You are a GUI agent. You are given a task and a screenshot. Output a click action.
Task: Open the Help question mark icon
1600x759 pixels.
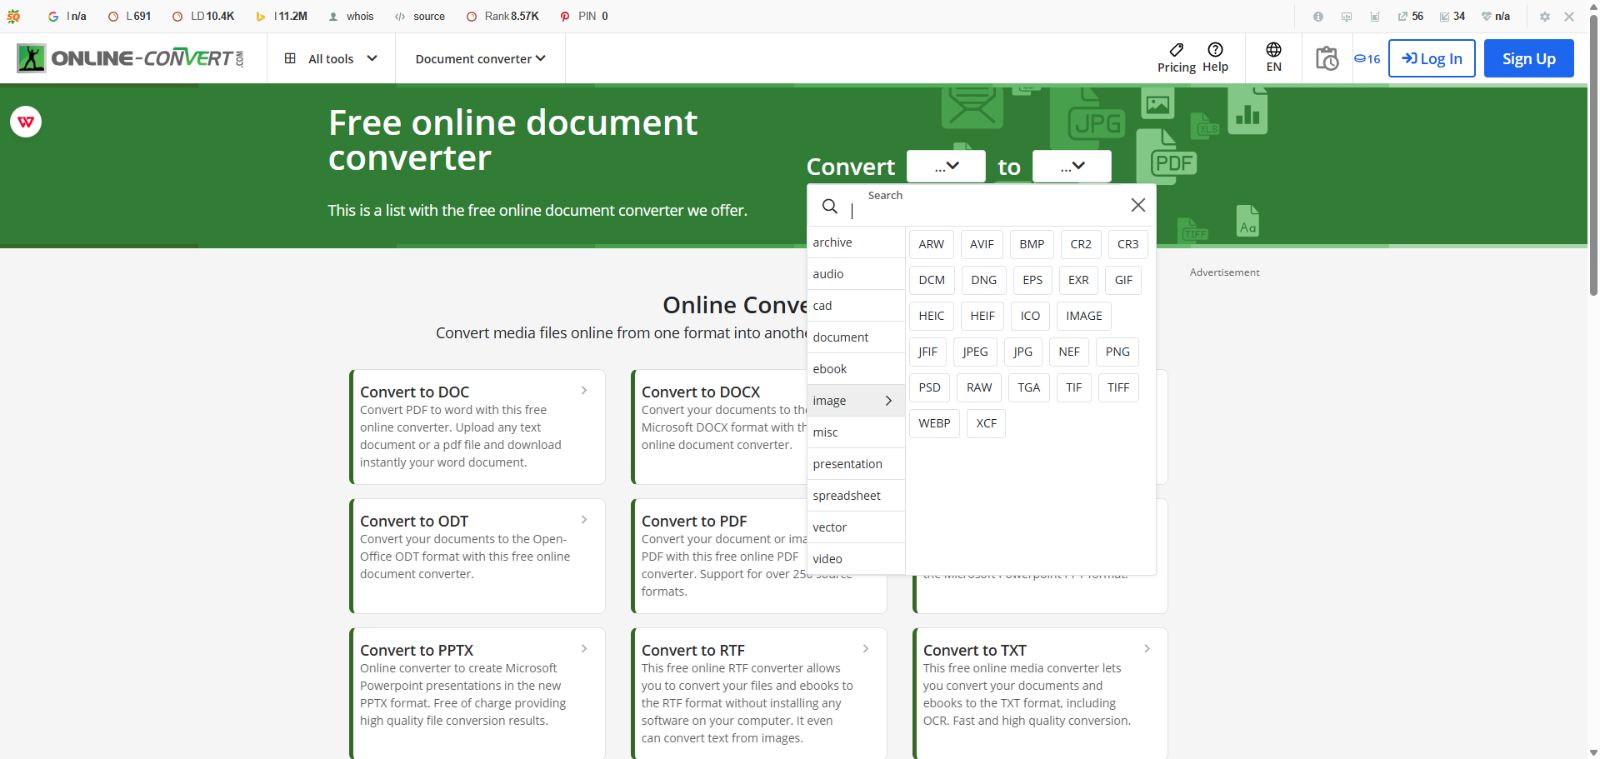click(x=1215, y=50)
